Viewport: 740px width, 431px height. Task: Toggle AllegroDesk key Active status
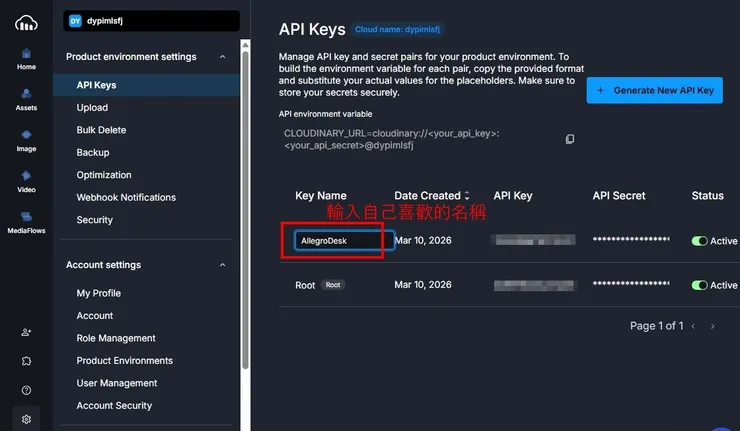(700, 241)
